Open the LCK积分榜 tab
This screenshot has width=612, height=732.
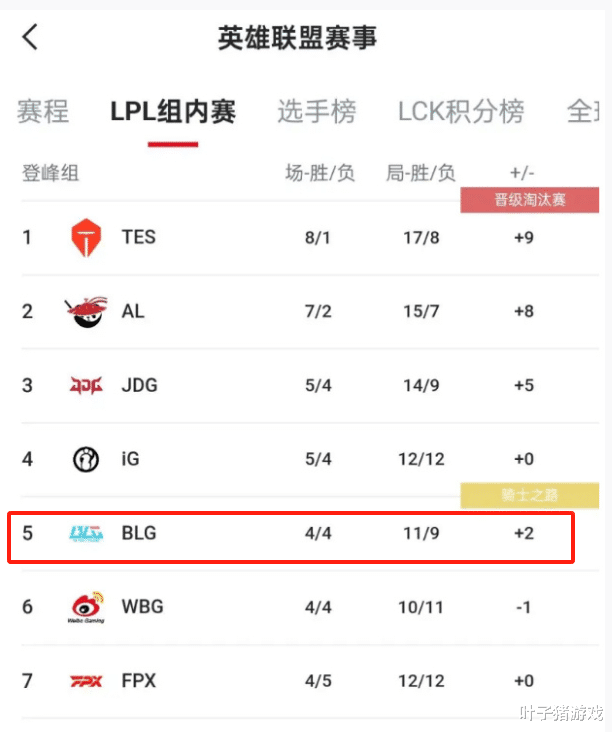pos(461,112)
